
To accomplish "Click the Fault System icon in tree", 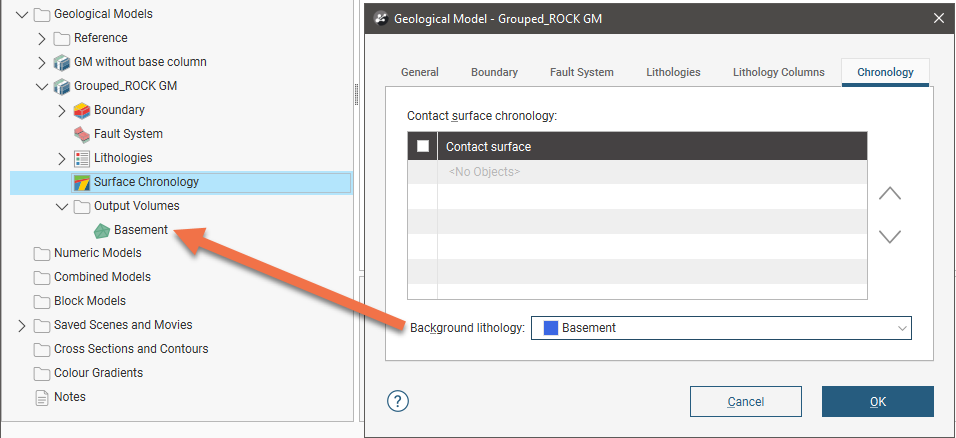I will (82, 134).
